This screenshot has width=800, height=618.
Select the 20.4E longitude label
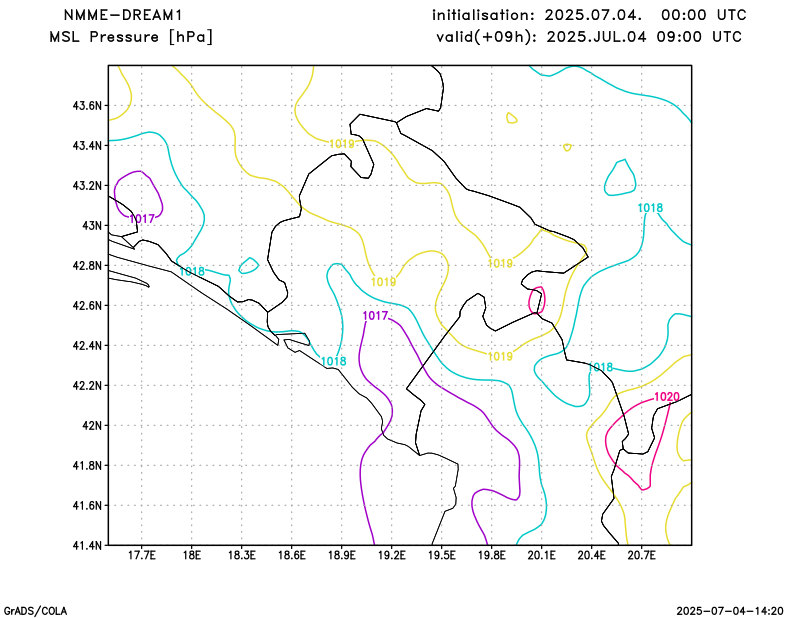pyautogui.click(x=591, y=555)
